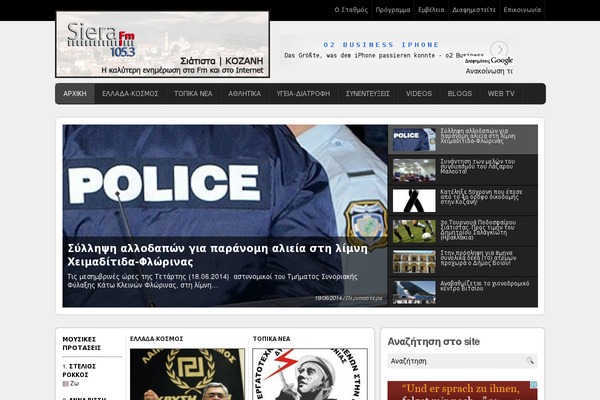Click the Περισσότερα read-more link
600x400 pixels.
point(364,298)
